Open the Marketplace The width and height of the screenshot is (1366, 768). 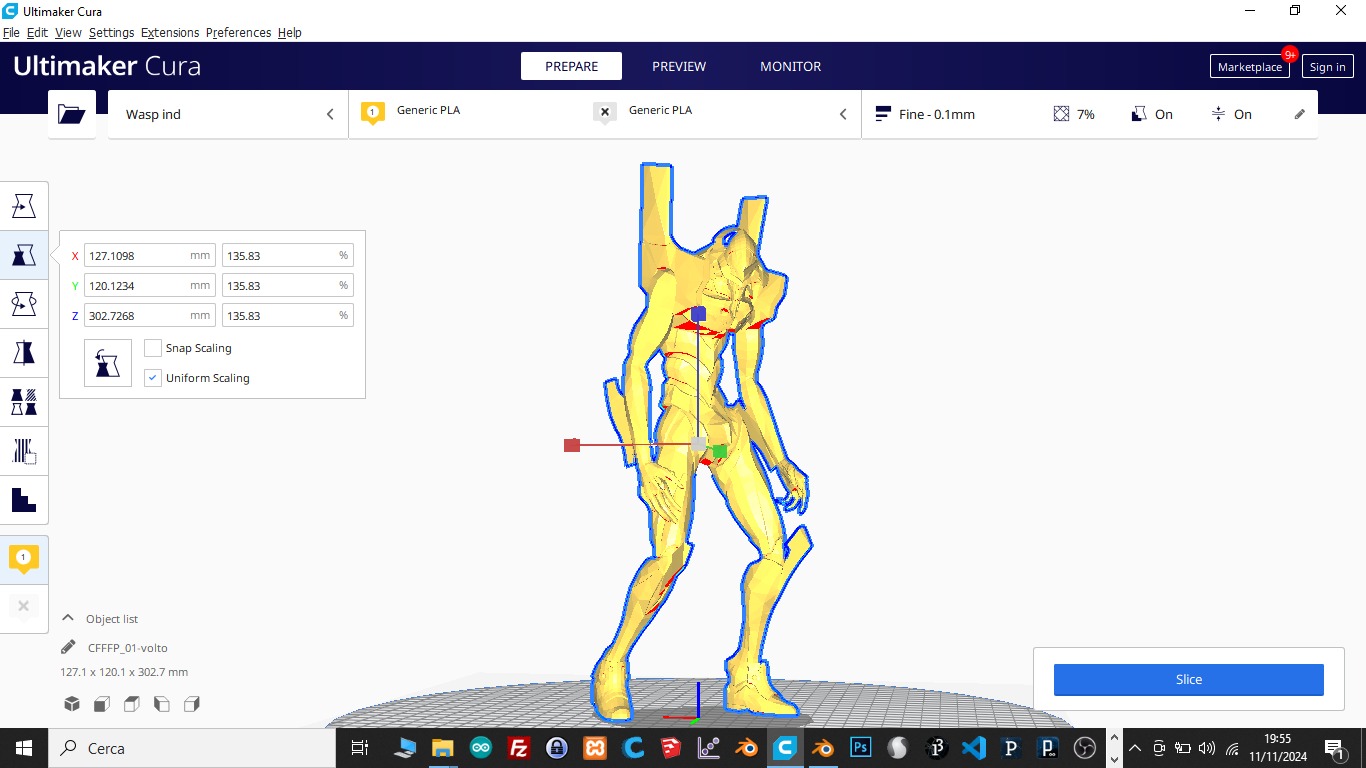pos(1249,67)
